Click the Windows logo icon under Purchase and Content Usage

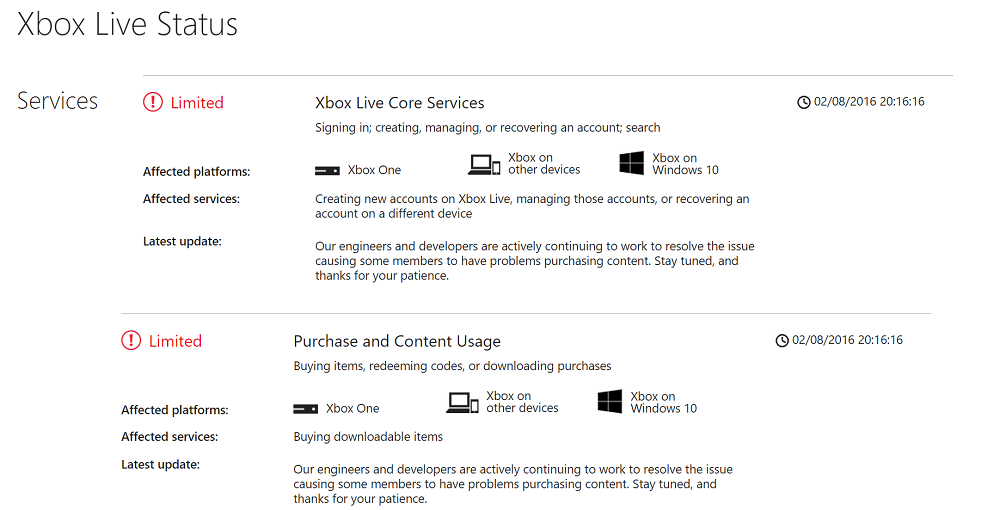point(610,402)
